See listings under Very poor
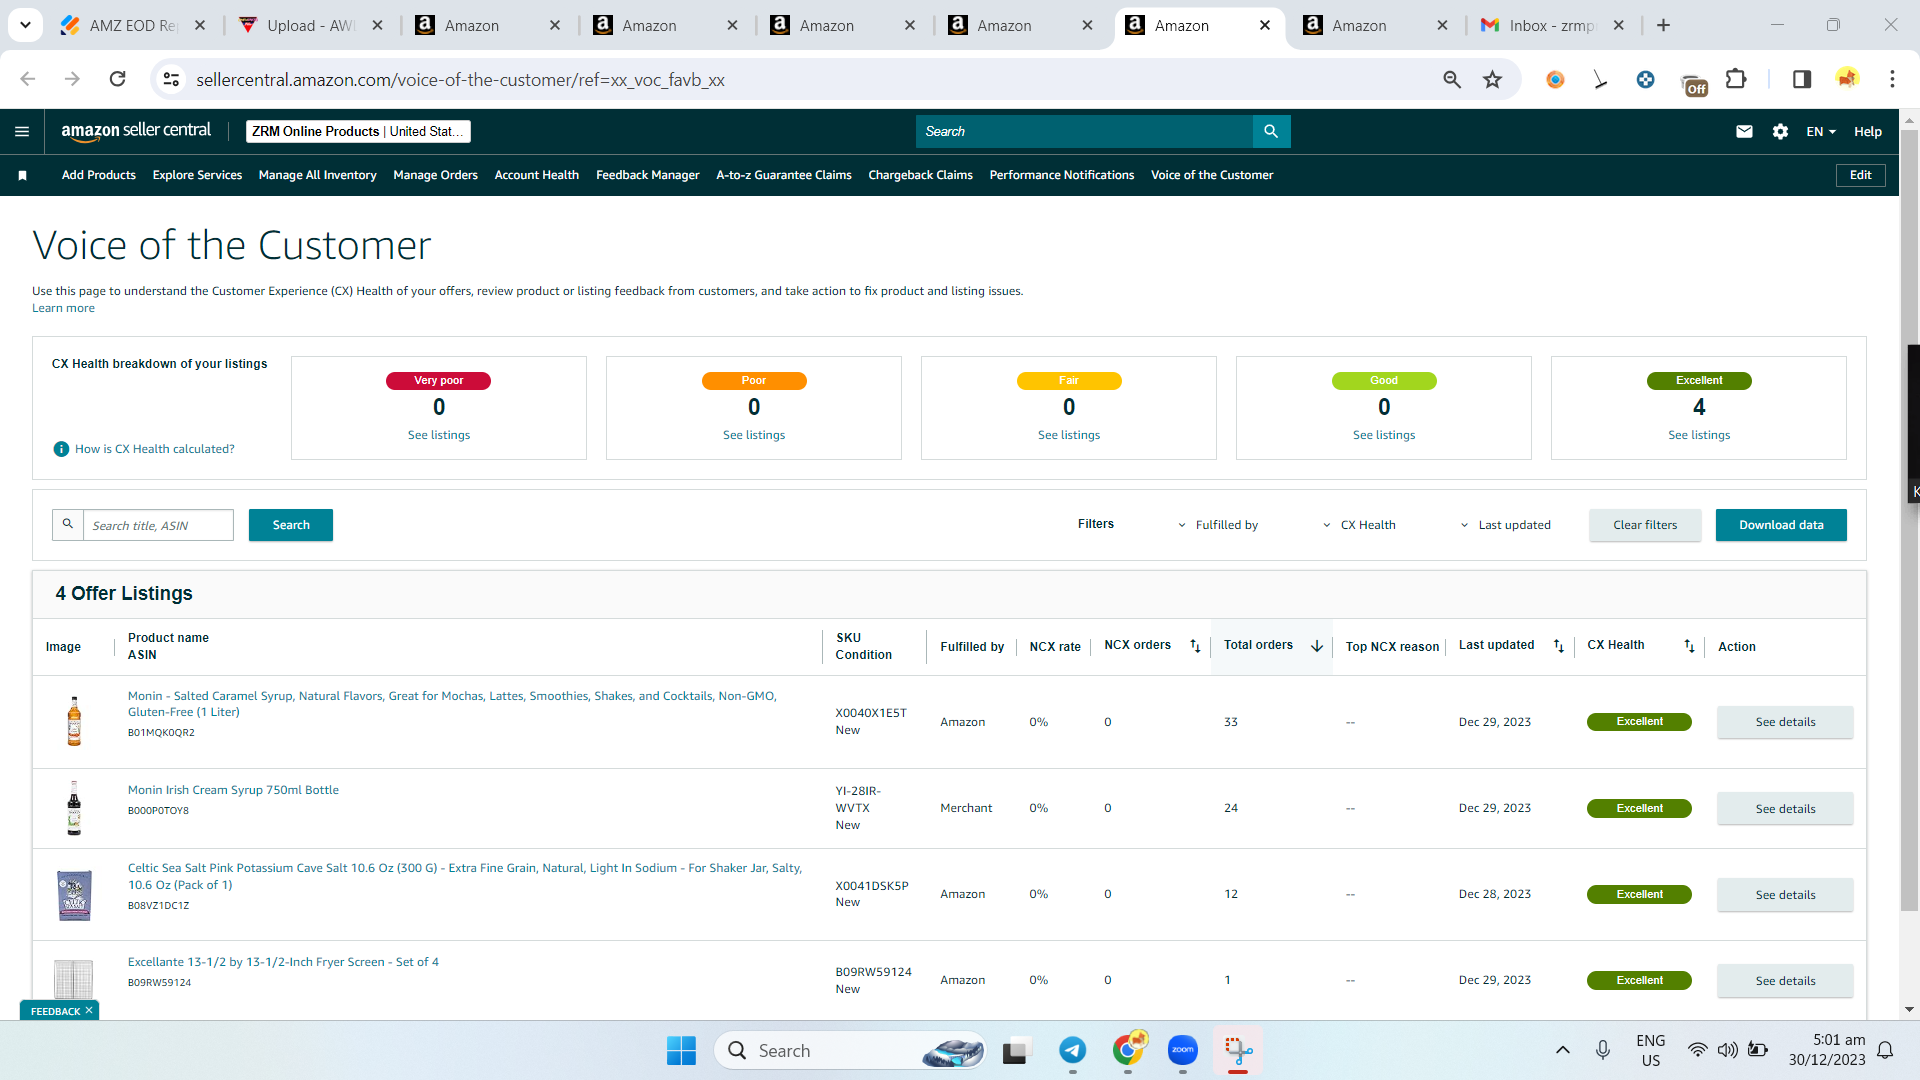This screenshot has width=1920, height=1080. [x=438, y=435]
